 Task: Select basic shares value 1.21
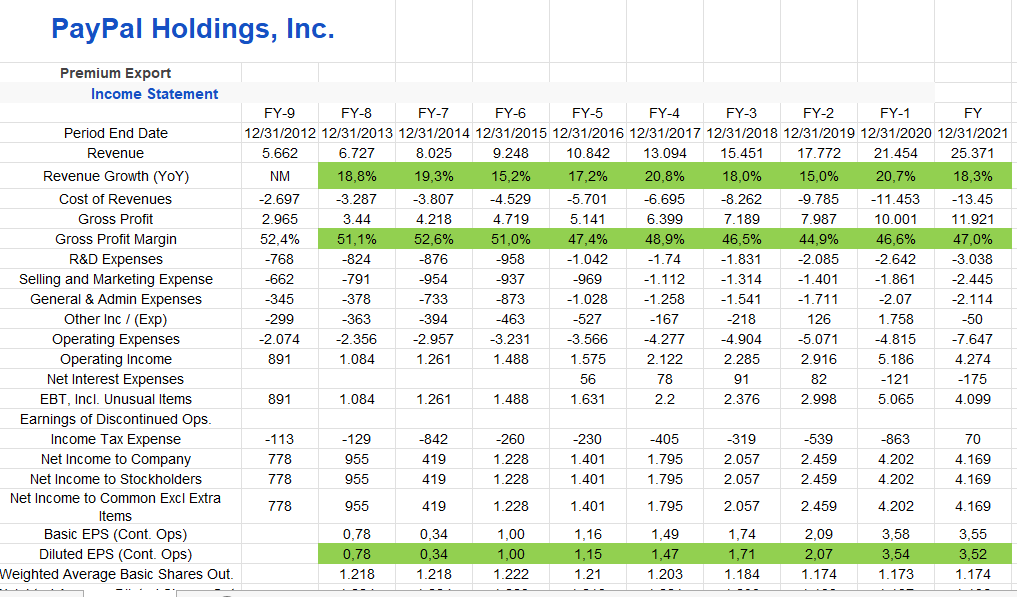tap(588, 574)
